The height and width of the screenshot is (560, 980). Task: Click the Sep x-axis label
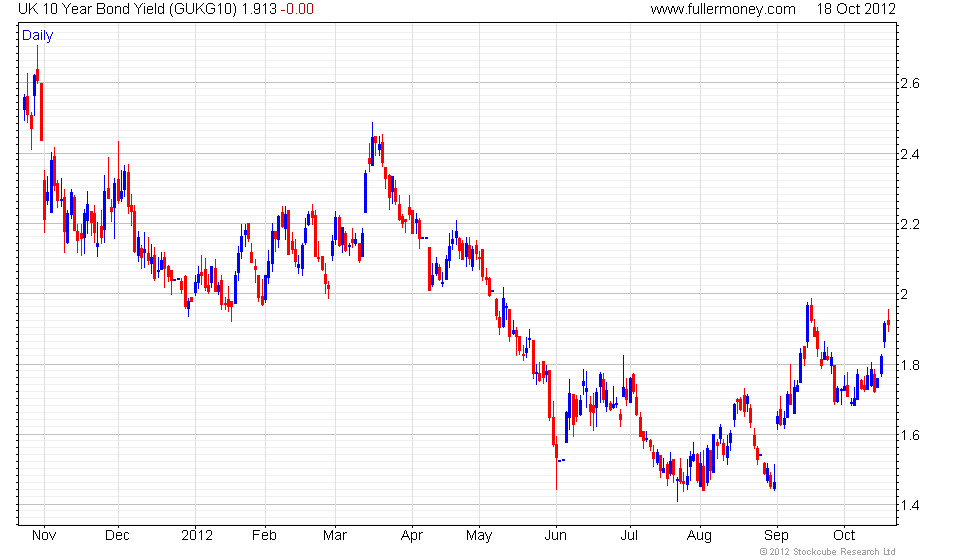coord(776,536)
